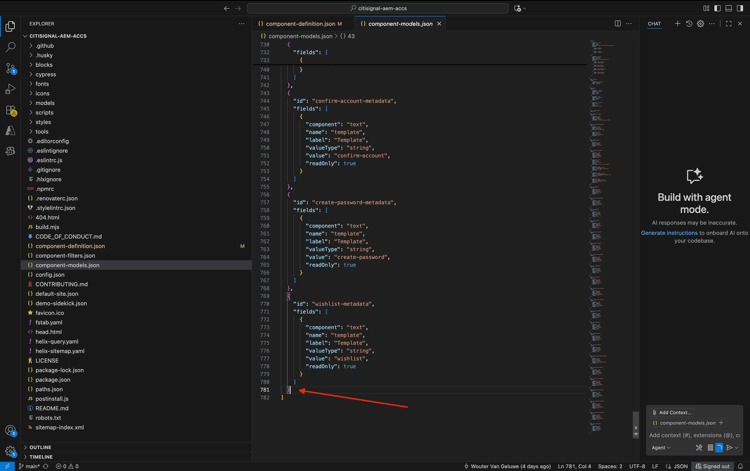Open package.json in the explorer
Viewport: 750px width, 471px height.
[52, 380]
